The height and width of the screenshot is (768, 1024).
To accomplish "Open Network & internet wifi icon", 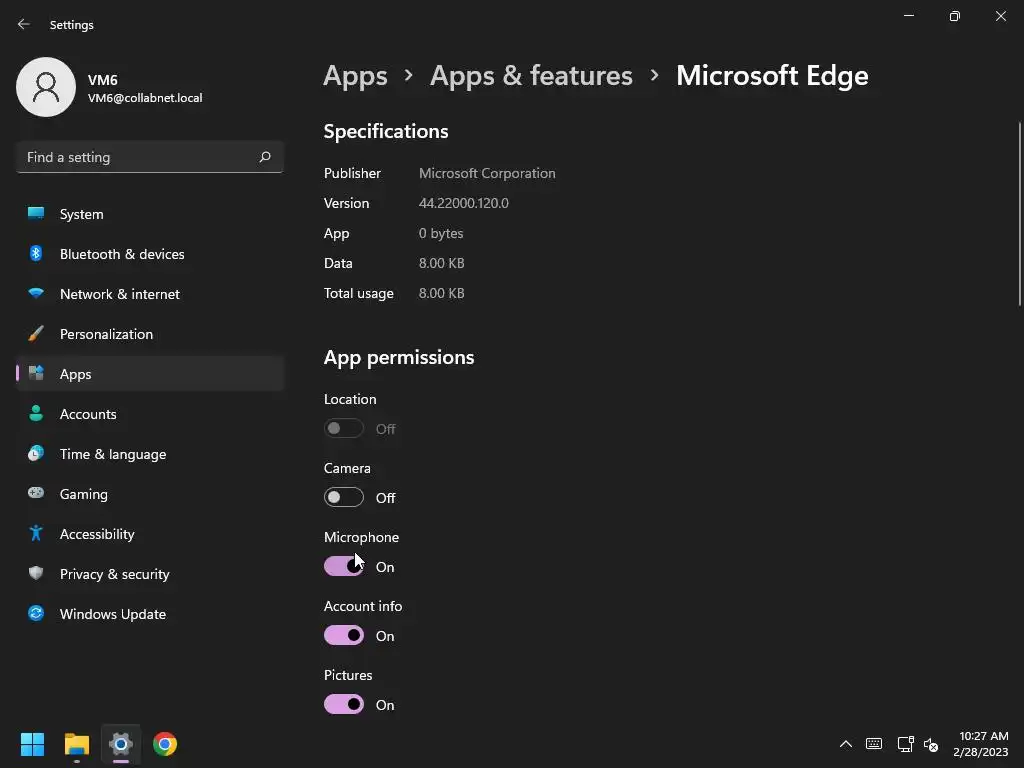I will [36, 294].
